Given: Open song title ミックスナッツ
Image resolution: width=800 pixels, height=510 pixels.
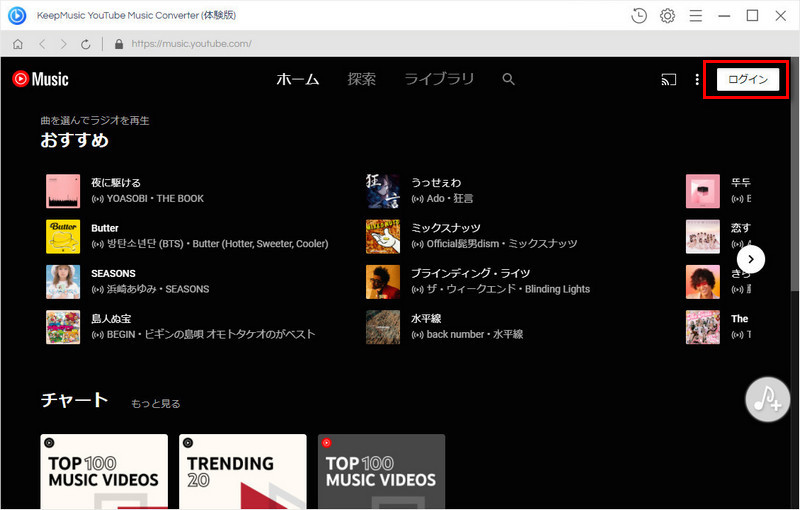Looking at the screenshot, I should click(x=445, y=228).
